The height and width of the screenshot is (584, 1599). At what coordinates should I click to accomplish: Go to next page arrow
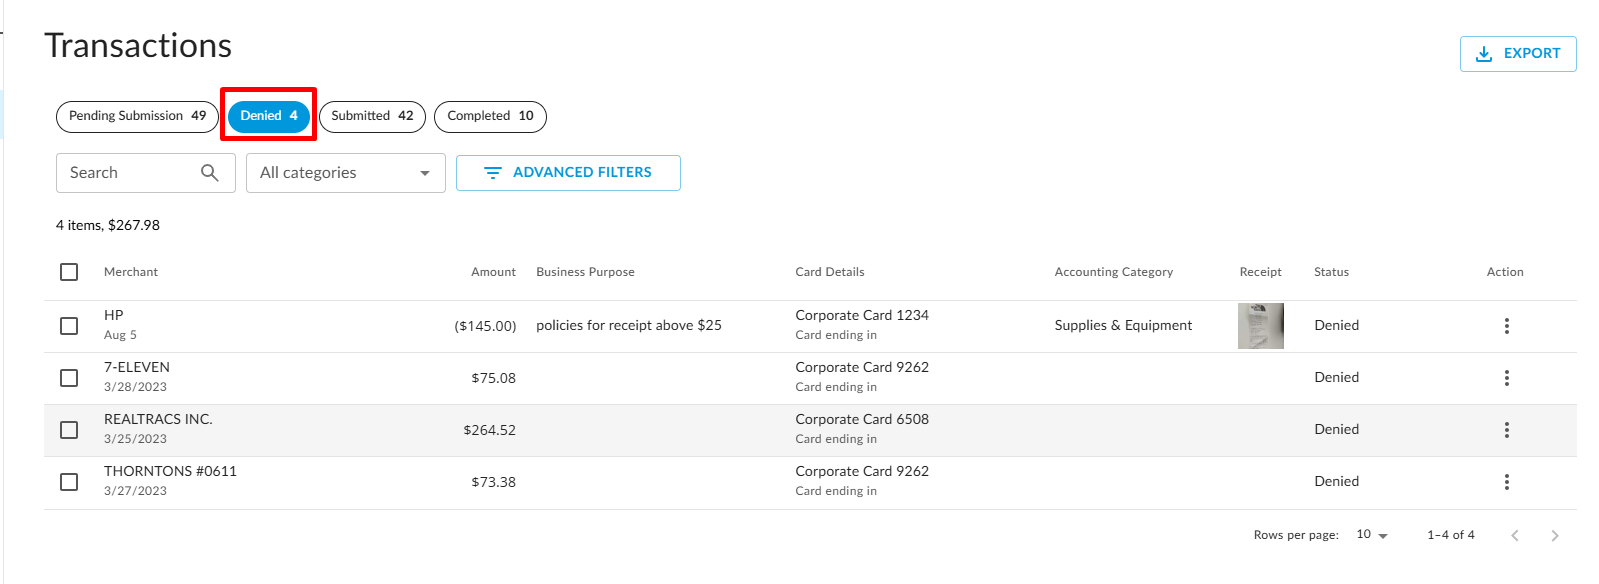[x=1554, y=536]
